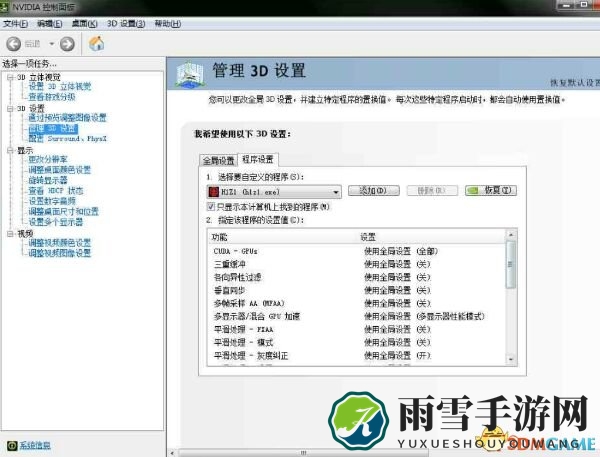
Task: Open the 系统信息 link
Action: 35,446
